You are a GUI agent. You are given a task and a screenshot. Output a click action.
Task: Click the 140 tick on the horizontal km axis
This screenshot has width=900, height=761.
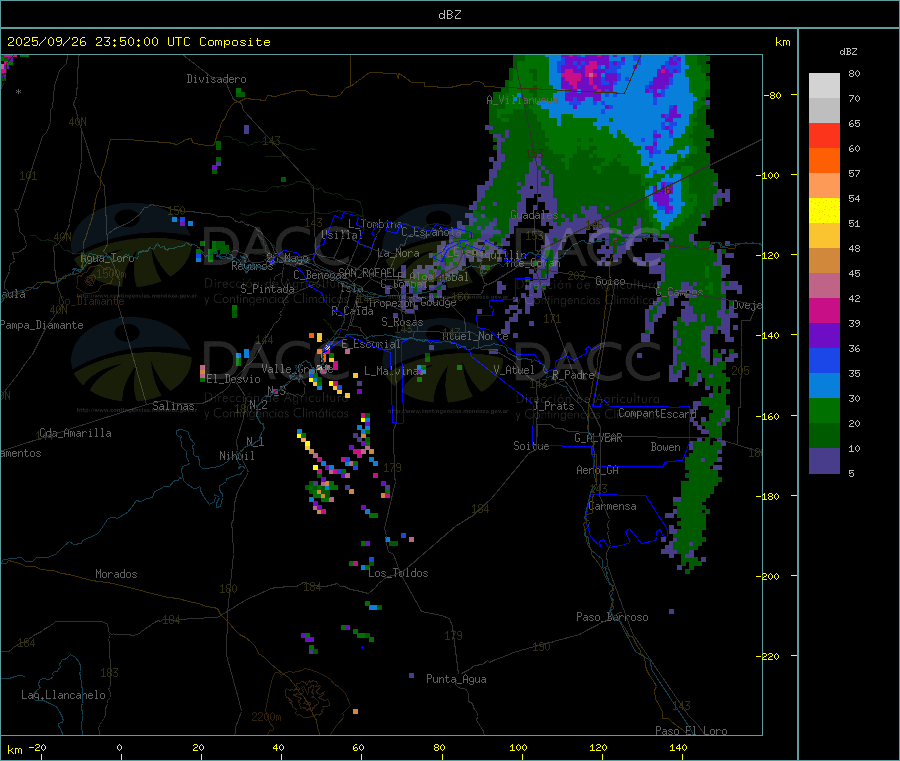pyautogui.click(x=678, y=747)
